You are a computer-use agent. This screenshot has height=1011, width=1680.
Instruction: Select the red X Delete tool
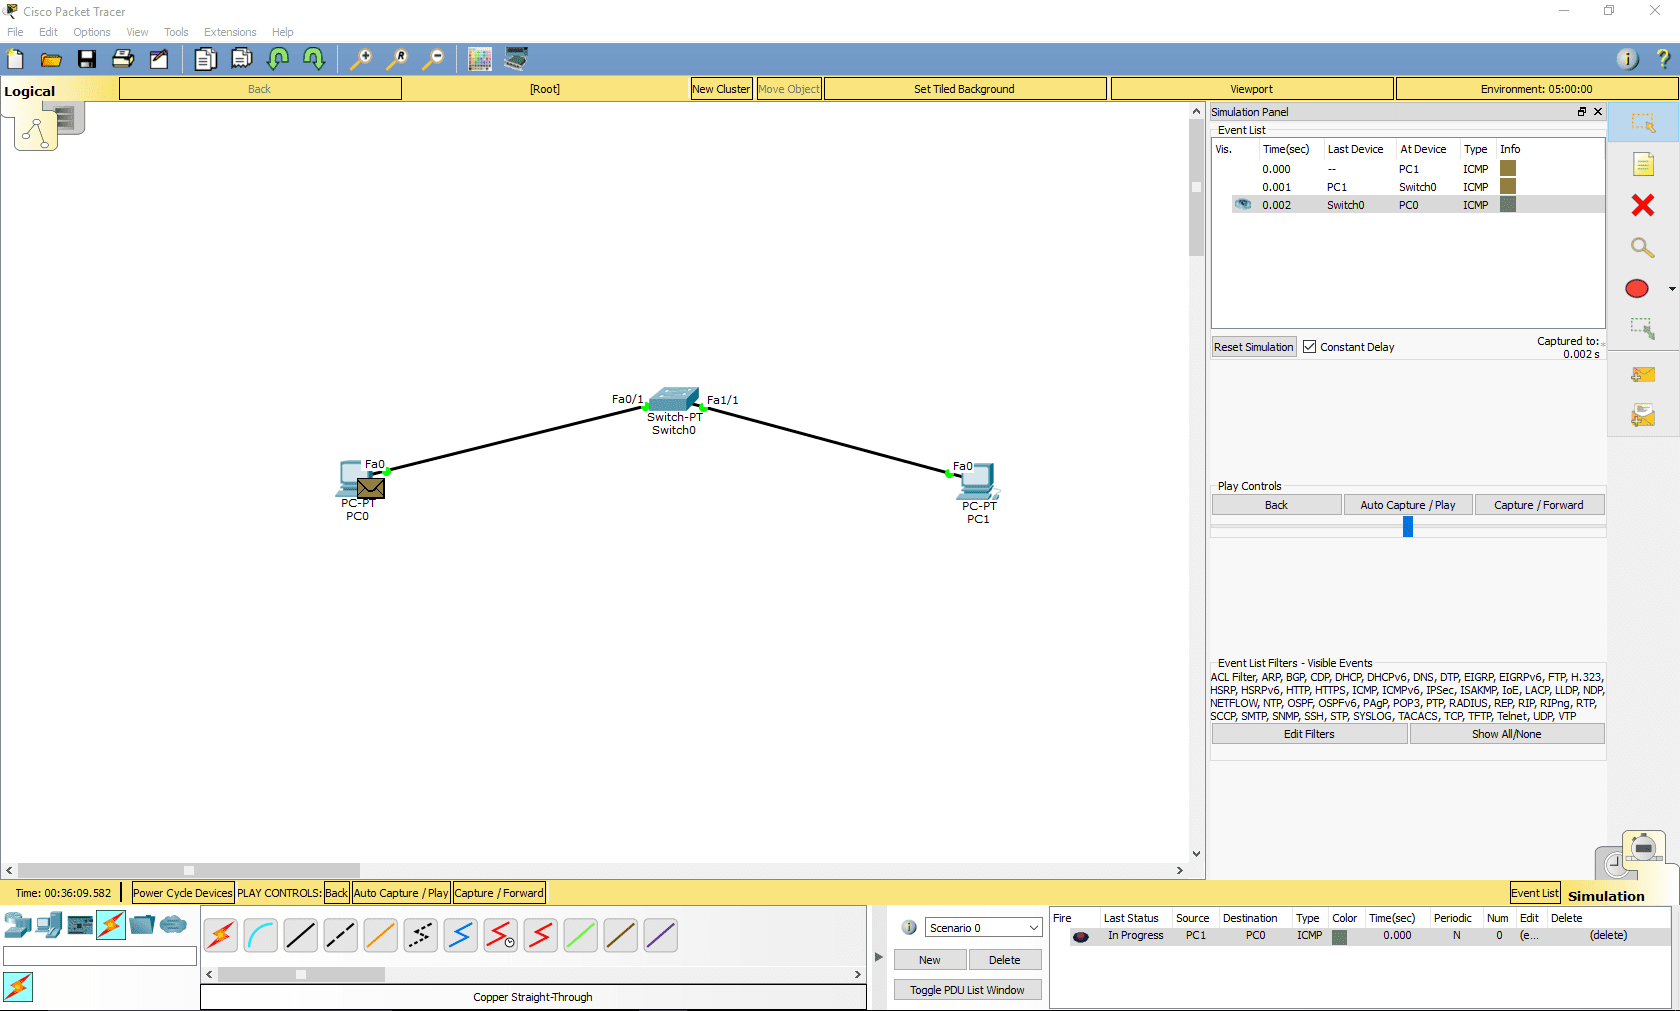click(x=1643, y=205)
